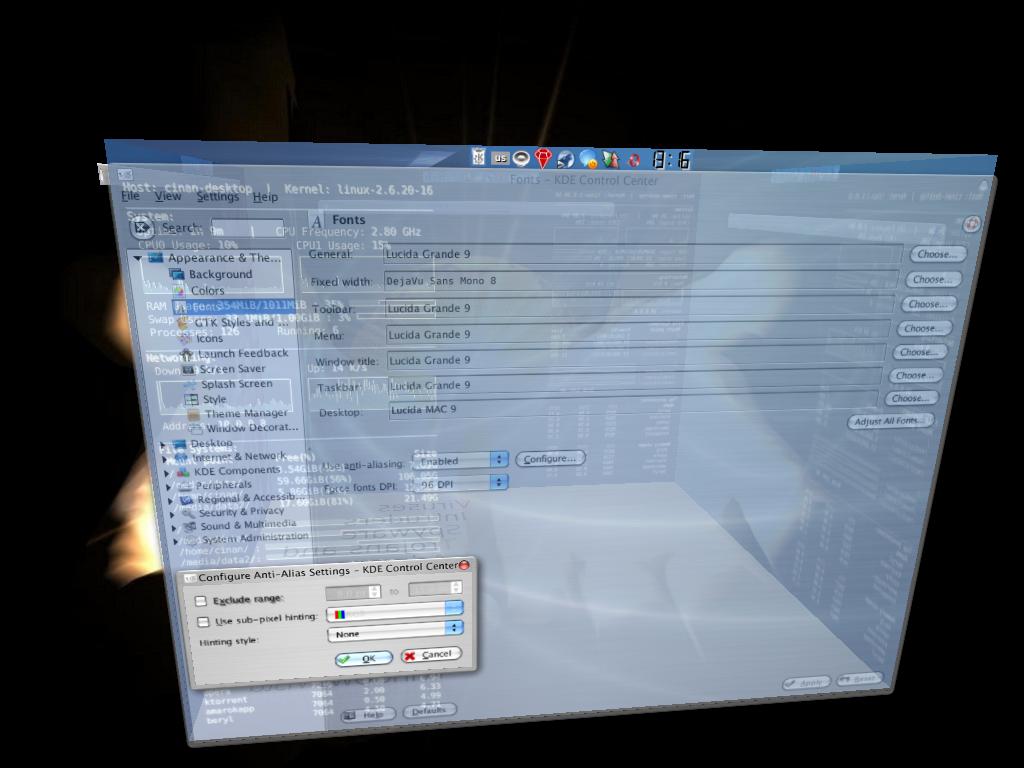This screenshot has width=1024, height=768.
Task: Open the View menu
Action: tap(168, 195)
